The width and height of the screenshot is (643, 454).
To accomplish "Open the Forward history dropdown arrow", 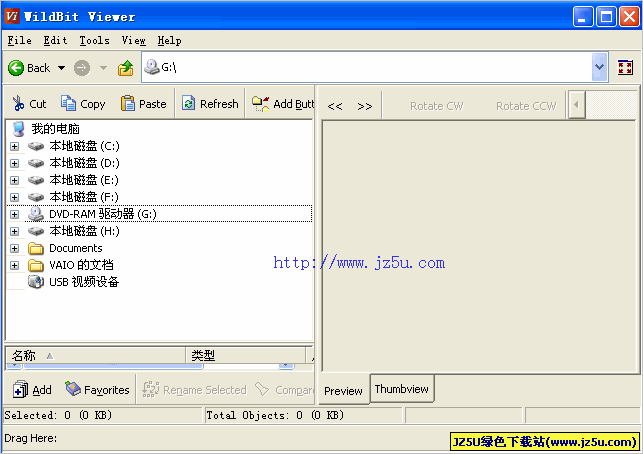I will [x=103, y=68].
